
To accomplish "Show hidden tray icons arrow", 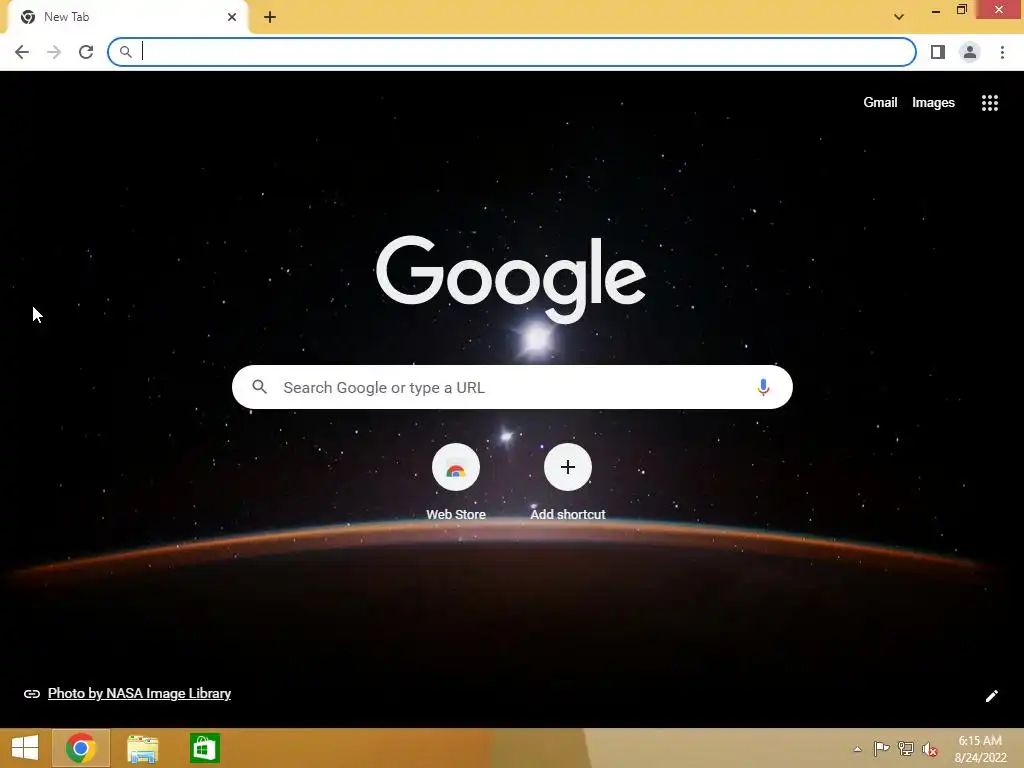I will pyautogui.click(x=857, y=749).
